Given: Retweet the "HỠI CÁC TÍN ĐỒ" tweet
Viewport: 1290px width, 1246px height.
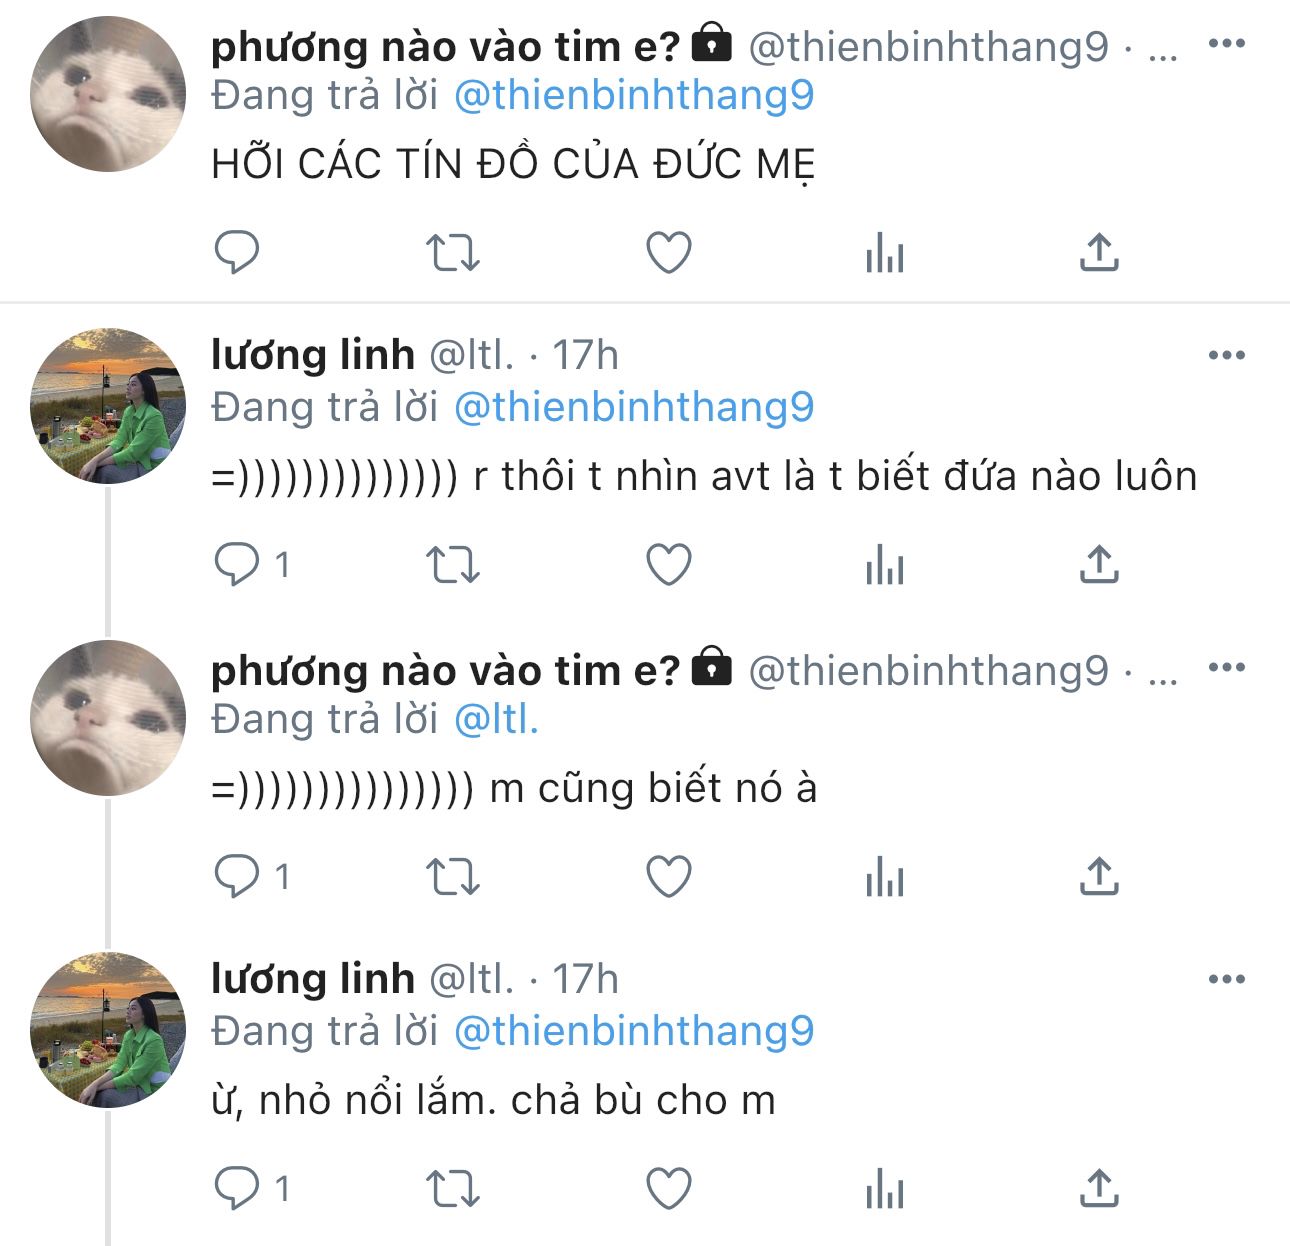Looking at the screenshot, I should click(453, 252).
